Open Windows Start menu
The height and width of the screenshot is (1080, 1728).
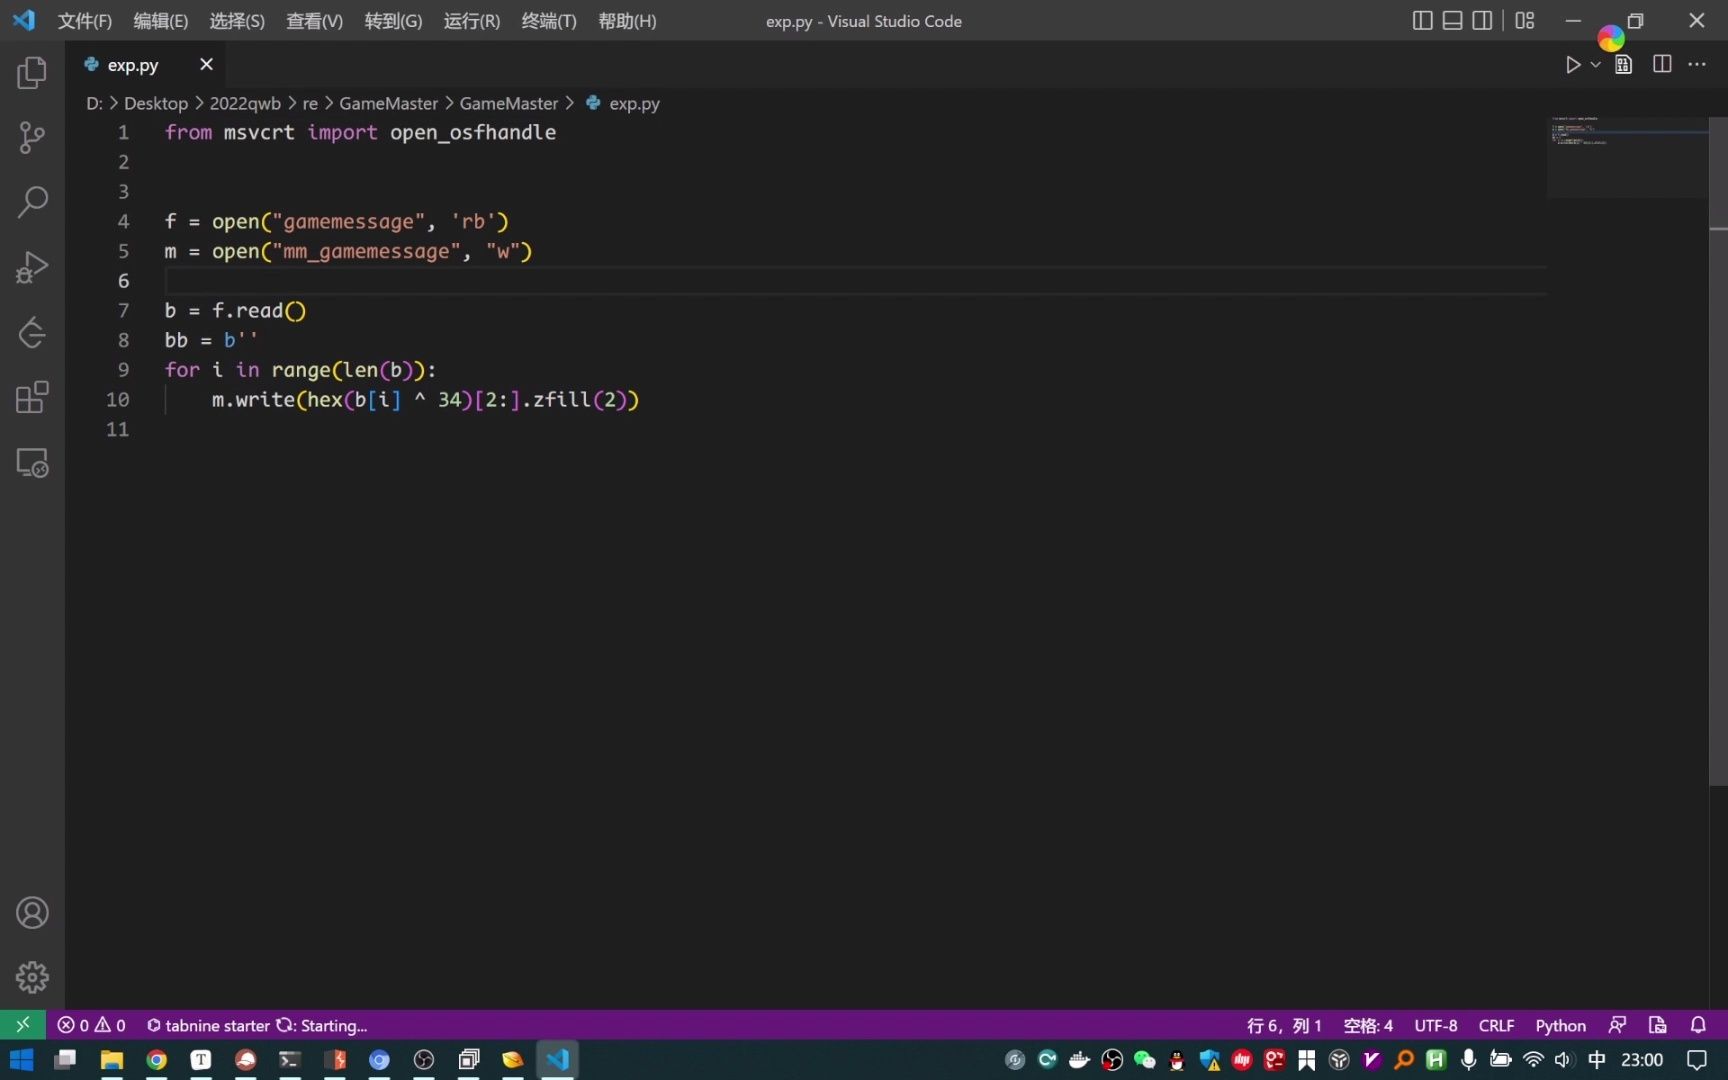[x=22, y=1060]
